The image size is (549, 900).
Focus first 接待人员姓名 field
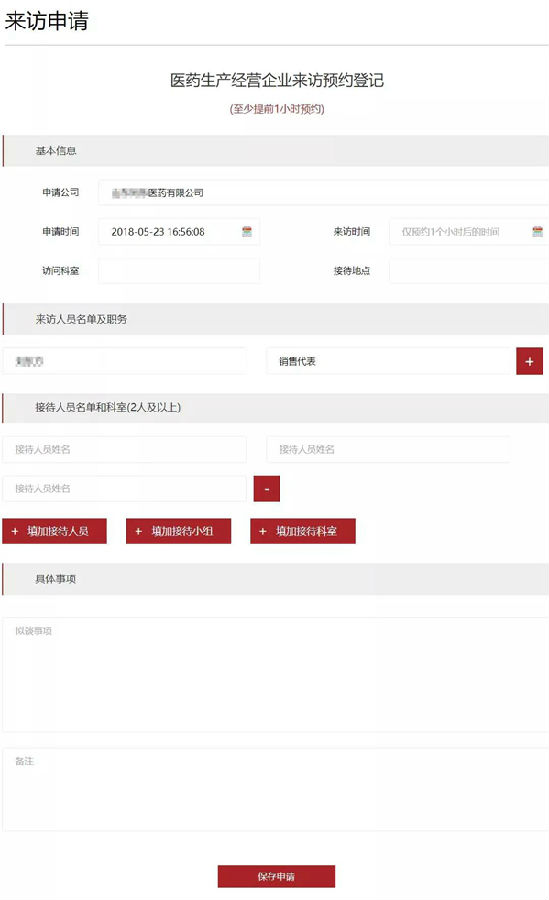pyautogui.click(x=125, y=449)
